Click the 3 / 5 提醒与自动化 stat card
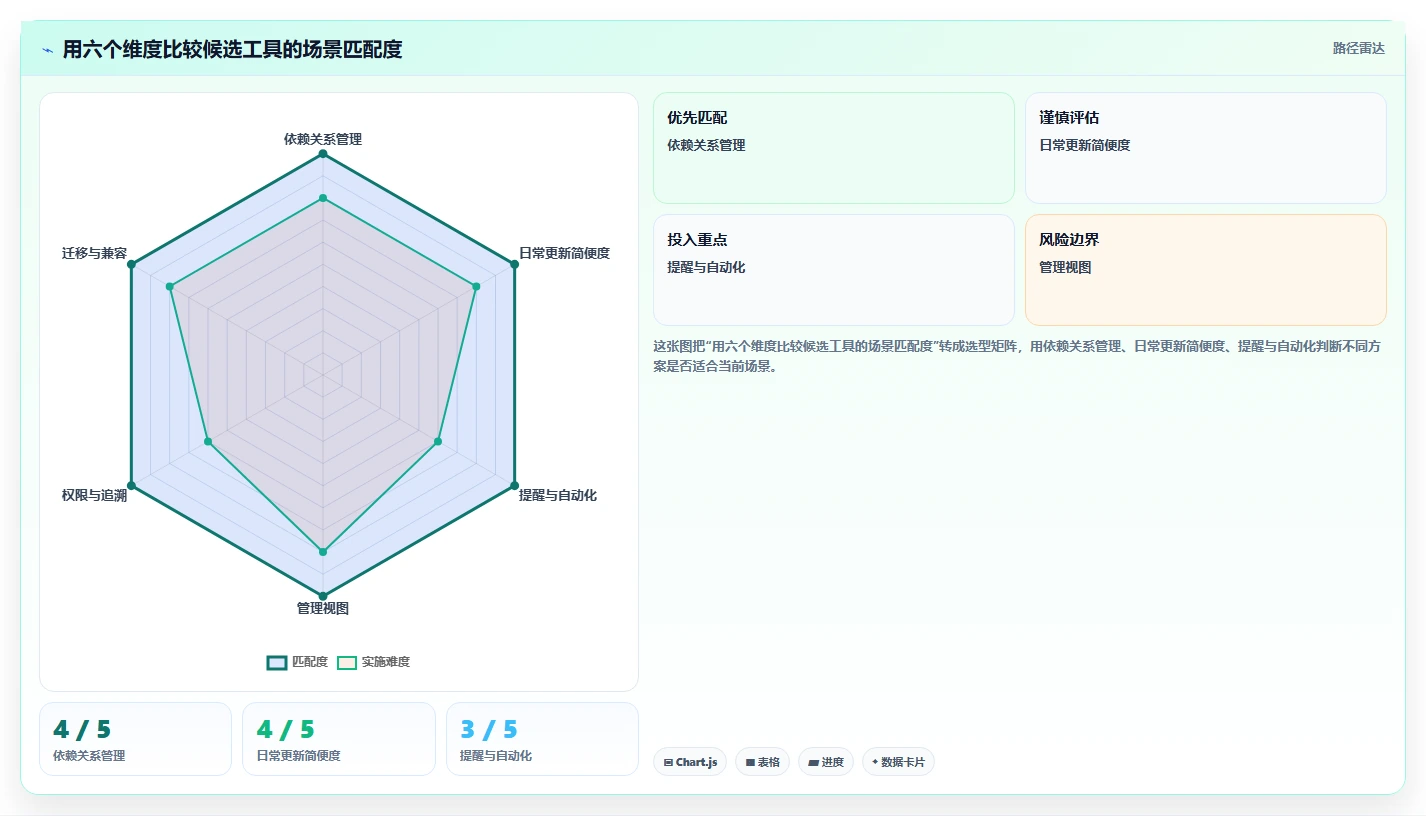Screen dimensions: 1426x816 [x=542, y=739]
